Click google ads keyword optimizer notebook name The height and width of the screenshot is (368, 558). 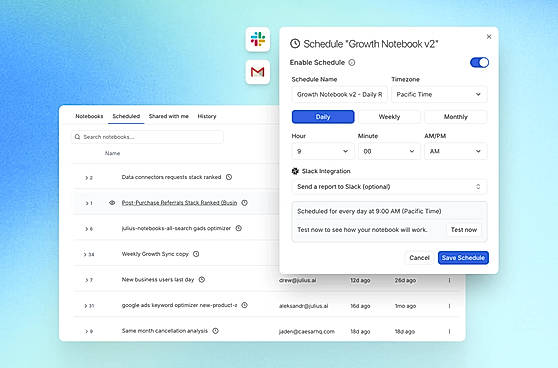click(x=179, y=305)
